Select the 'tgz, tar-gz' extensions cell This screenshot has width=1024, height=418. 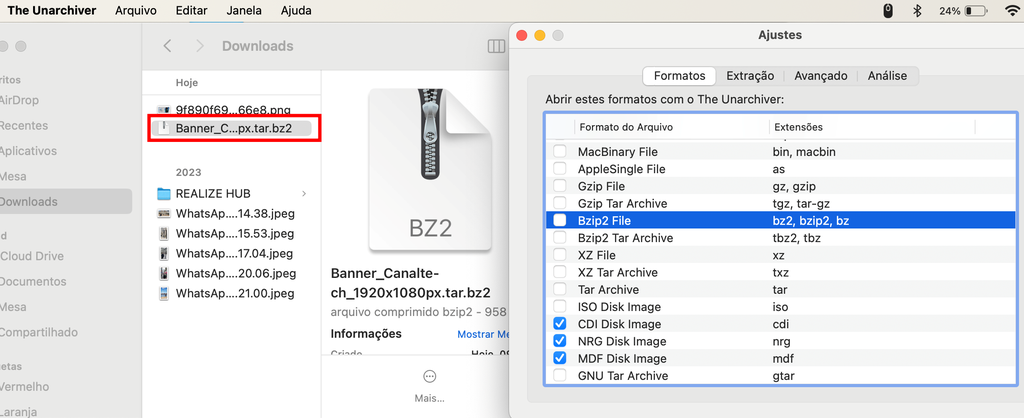pos(801,203)
